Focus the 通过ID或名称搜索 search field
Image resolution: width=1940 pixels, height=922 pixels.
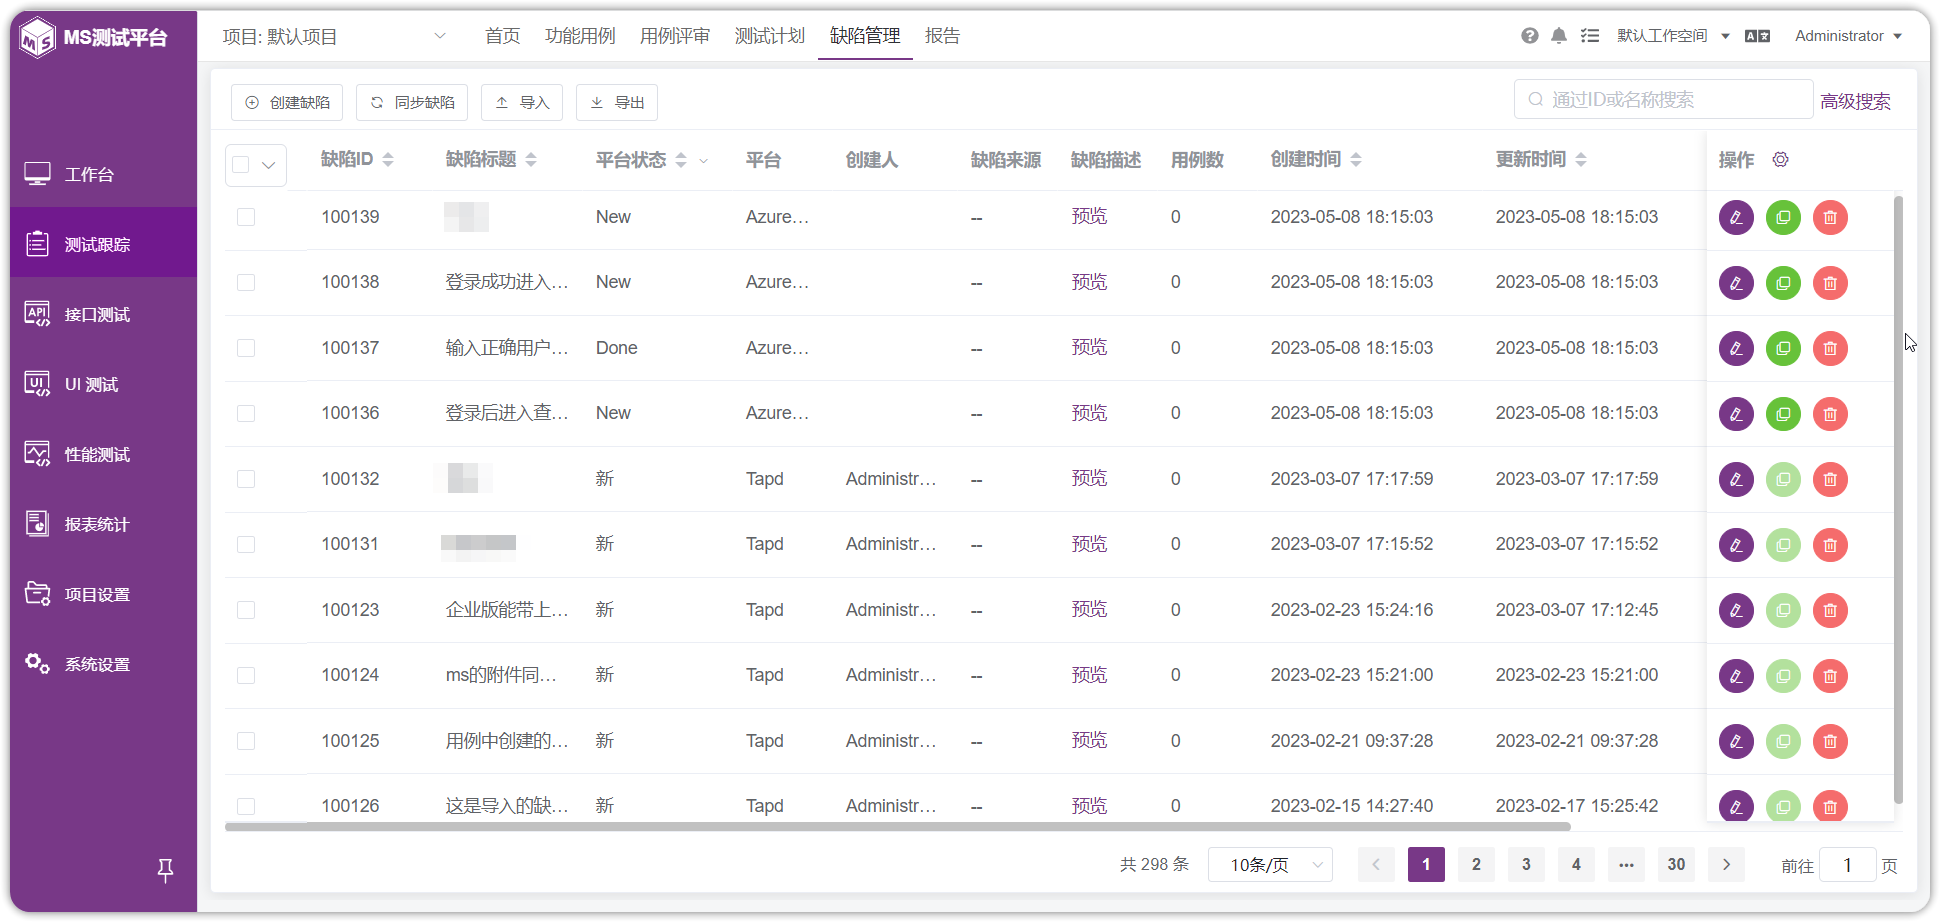1664,100
